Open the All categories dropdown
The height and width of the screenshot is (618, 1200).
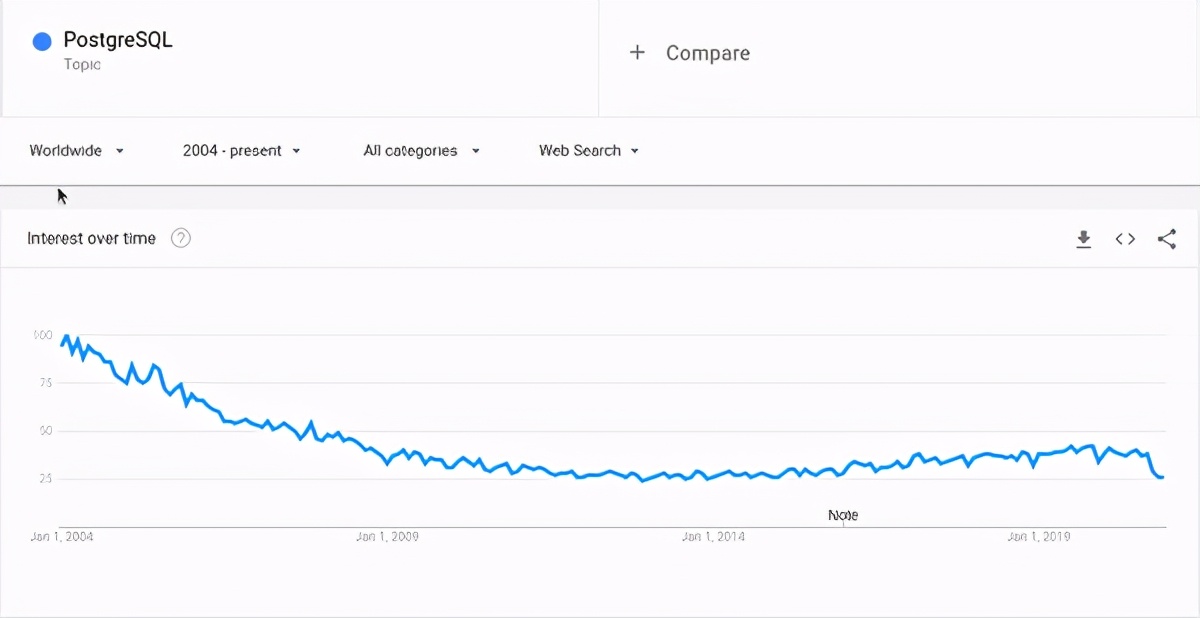pos(422,151)
